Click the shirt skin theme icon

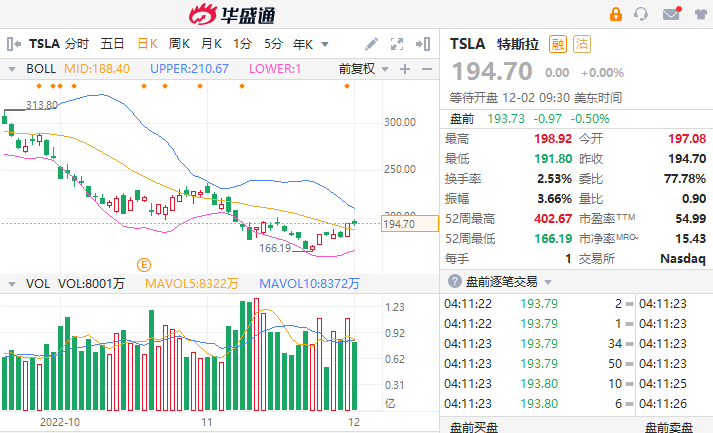tap(701, 14)
